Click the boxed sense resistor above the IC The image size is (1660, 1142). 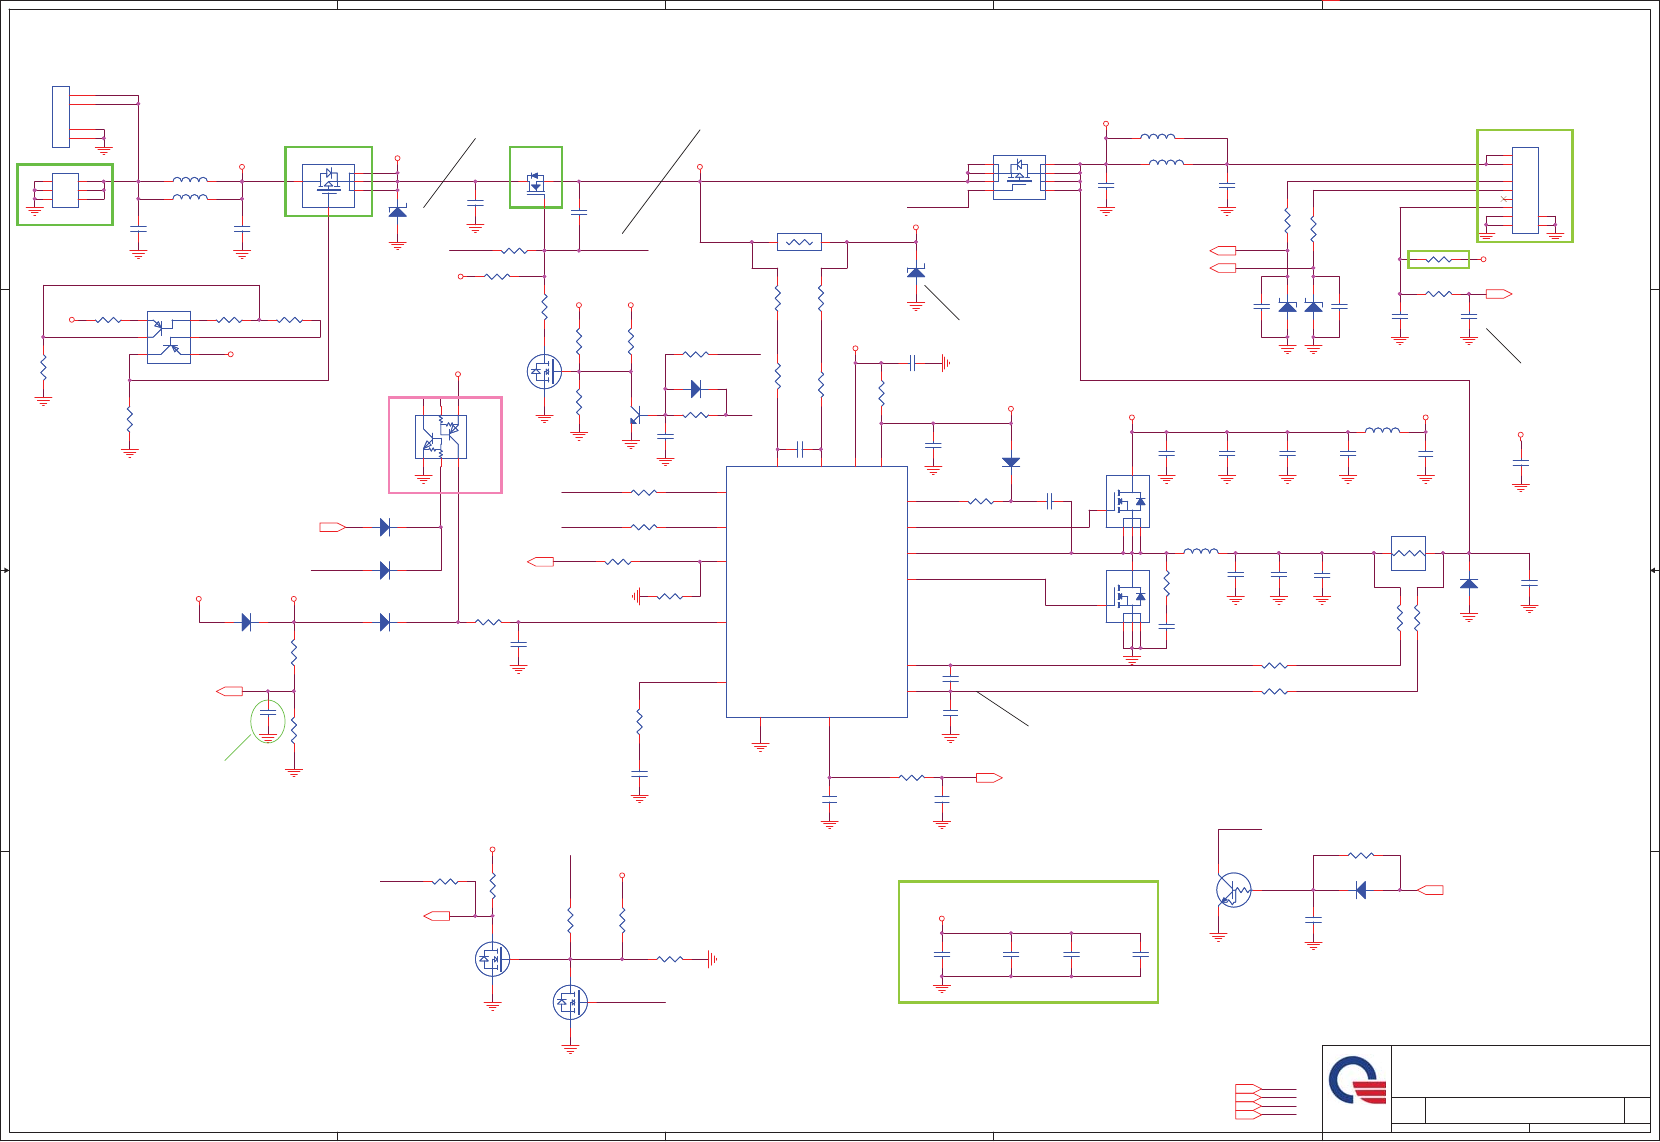[x=799, y=242]
